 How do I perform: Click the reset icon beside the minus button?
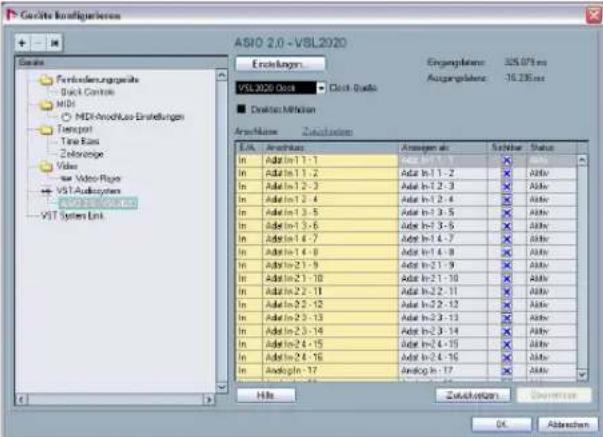(54, 43)
